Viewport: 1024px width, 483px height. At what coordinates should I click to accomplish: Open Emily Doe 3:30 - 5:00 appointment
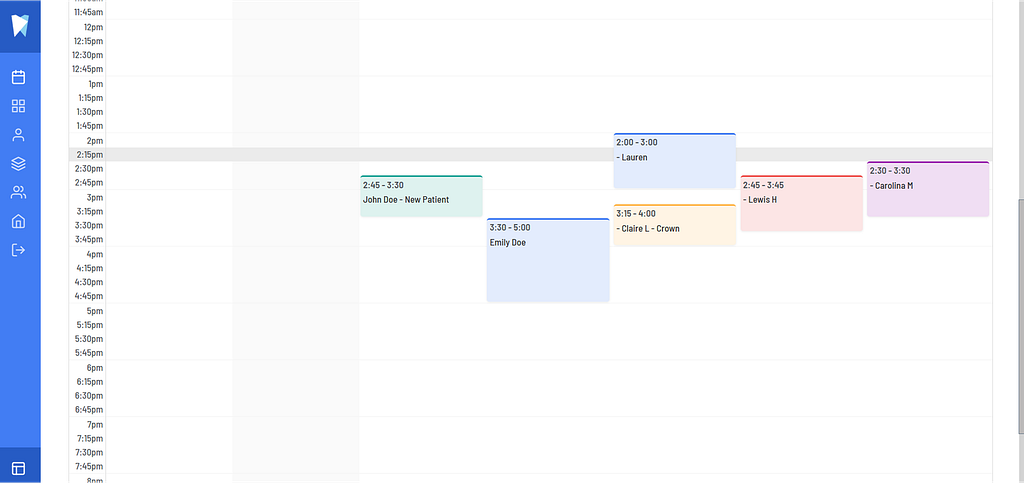548,260
